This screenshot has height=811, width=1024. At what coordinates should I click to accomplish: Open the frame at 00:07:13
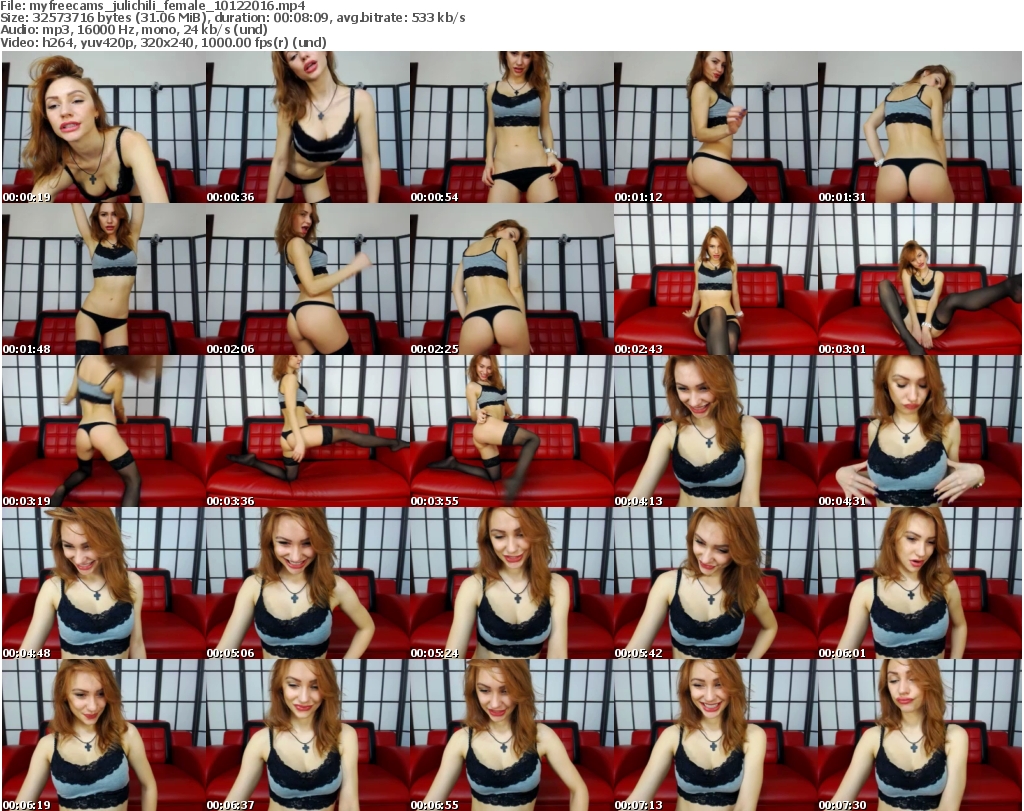(715, 734)
